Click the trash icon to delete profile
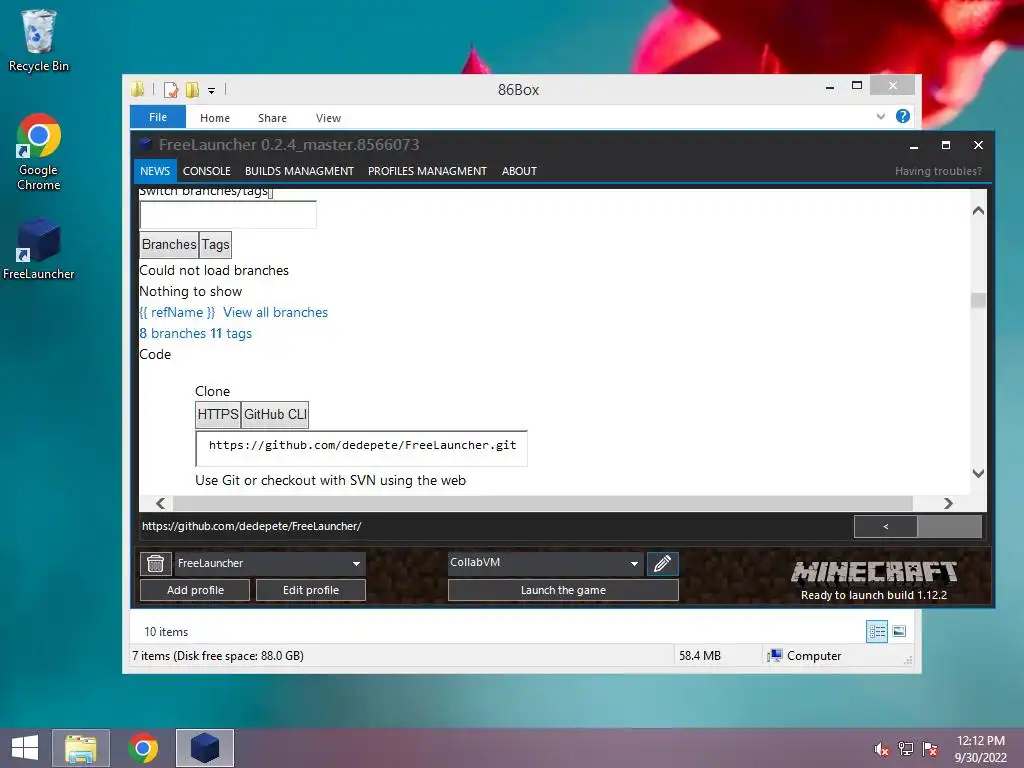Image resolution: width=1024 pixels, height=768 pixels. 155,563
